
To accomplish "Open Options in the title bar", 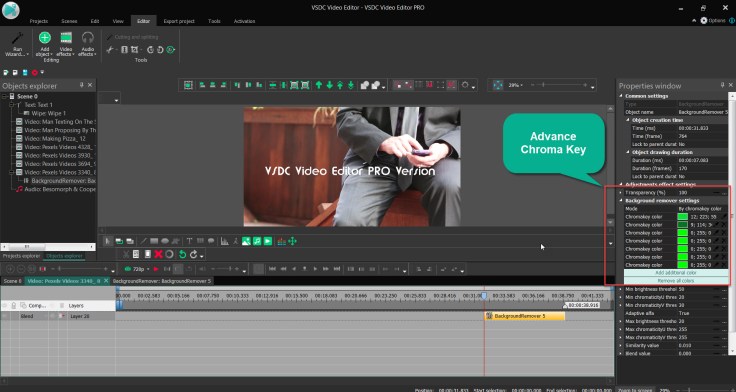I will point(713,21).
